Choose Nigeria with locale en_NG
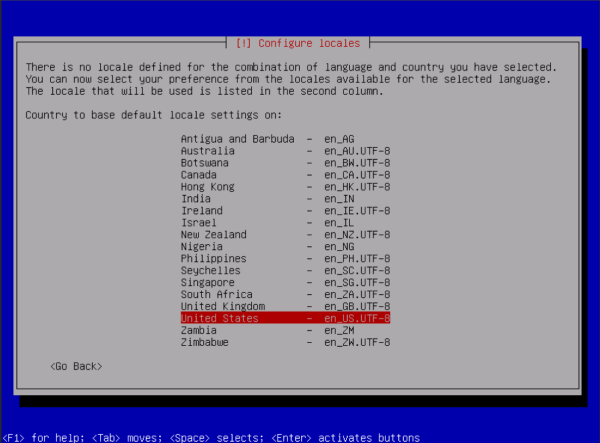 pos(285,246)
